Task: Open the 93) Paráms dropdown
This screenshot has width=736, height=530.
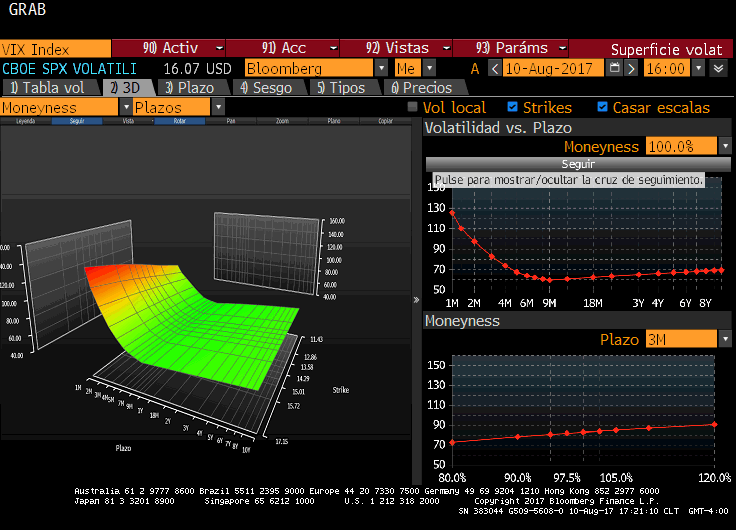Action: tap(511, 48)
